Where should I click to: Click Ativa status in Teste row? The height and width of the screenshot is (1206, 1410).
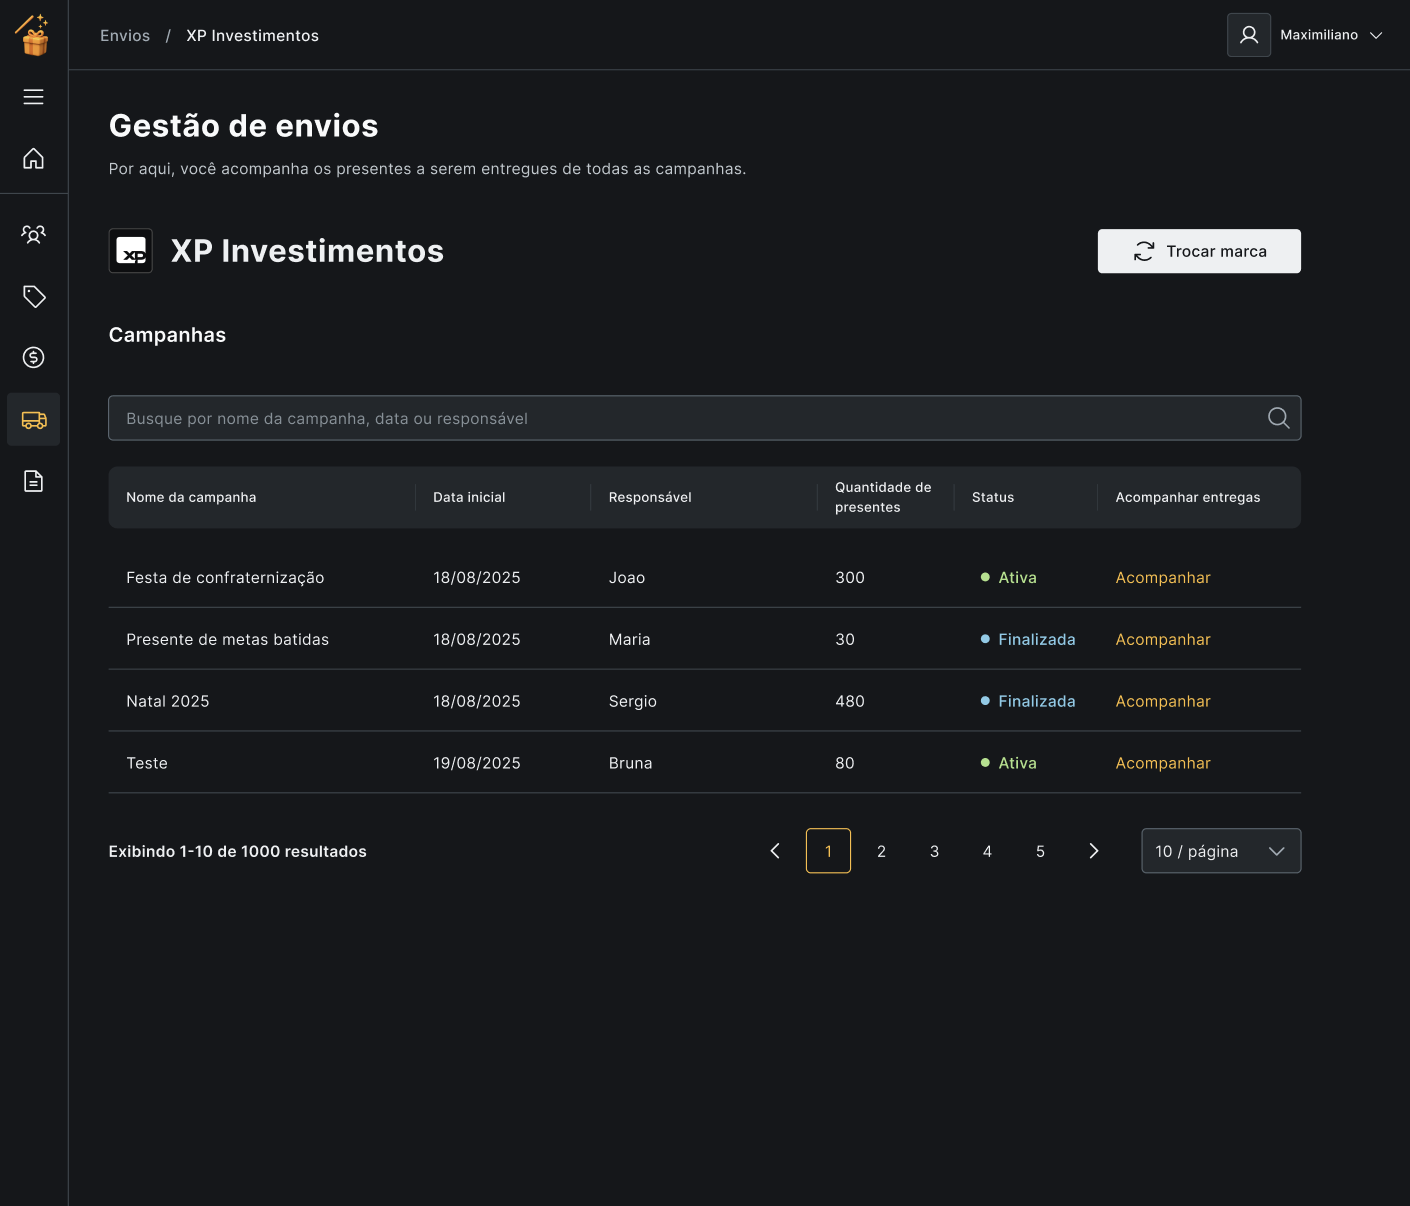pyautogui.click(x=1009, y=763)
